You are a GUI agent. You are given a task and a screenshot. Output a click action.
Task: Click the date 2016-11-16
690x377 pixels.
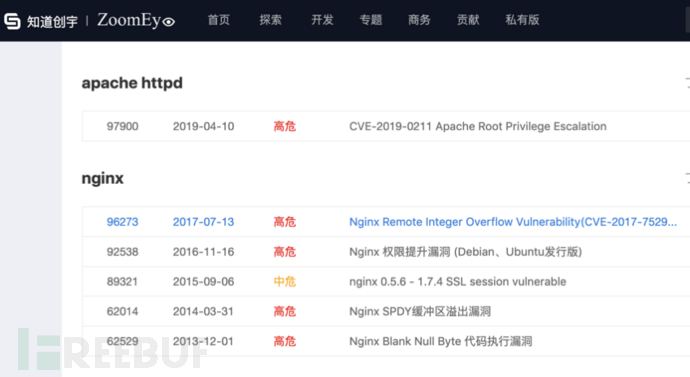point(203,252)
